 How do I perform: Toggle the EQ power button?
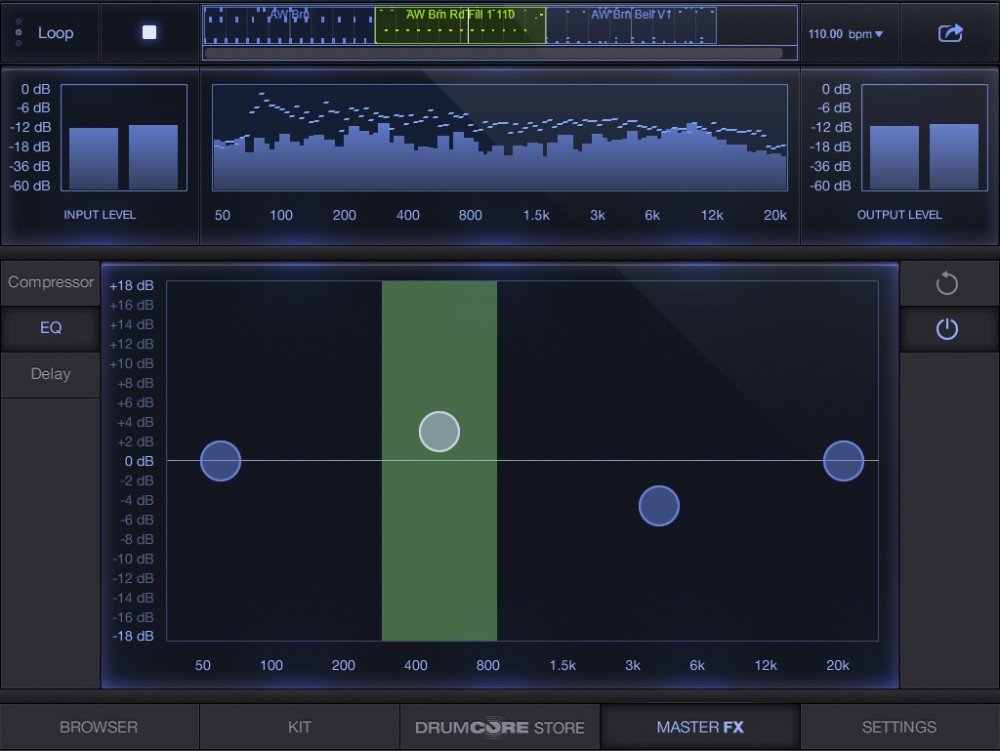tap(947, 329)
